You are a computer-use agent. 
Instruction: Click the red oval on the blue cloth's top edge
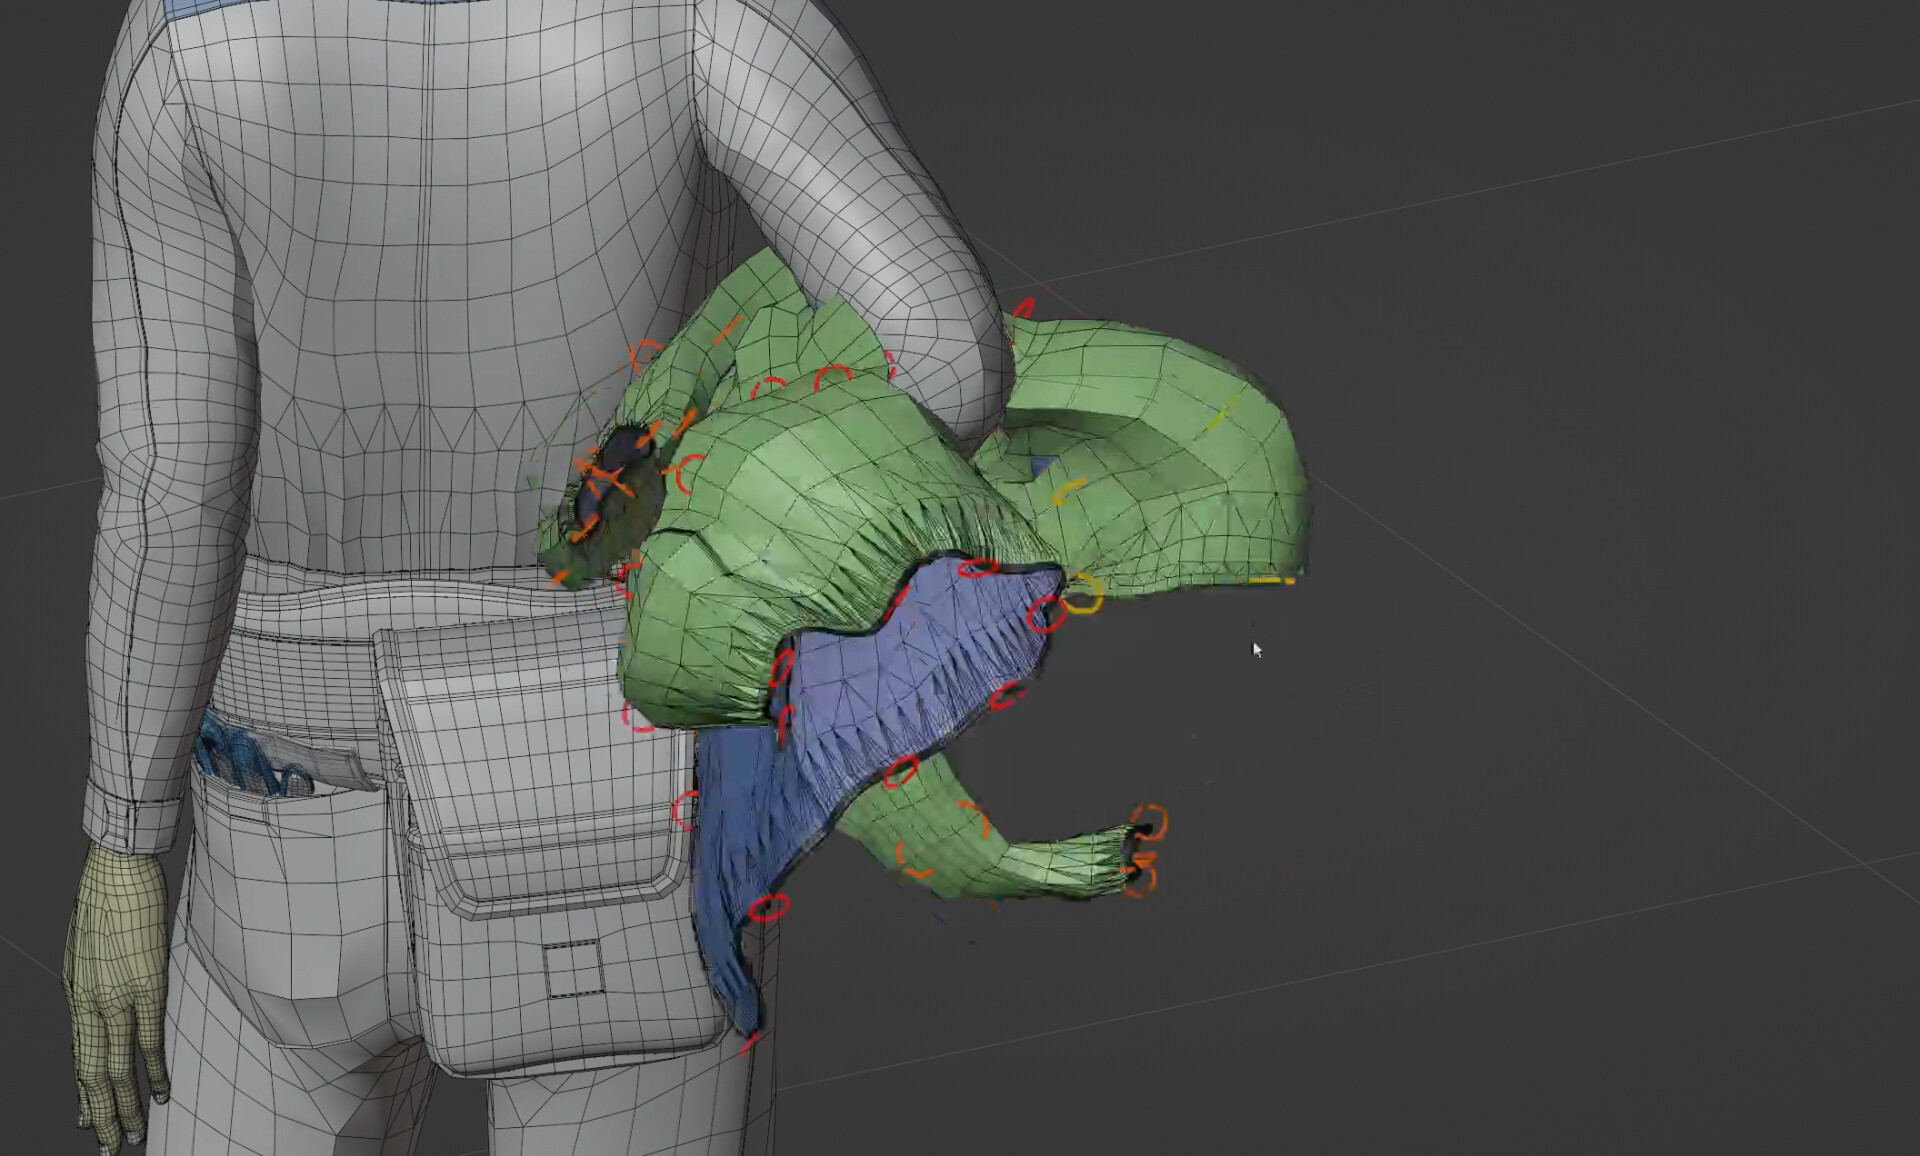(x=978, y=568)
